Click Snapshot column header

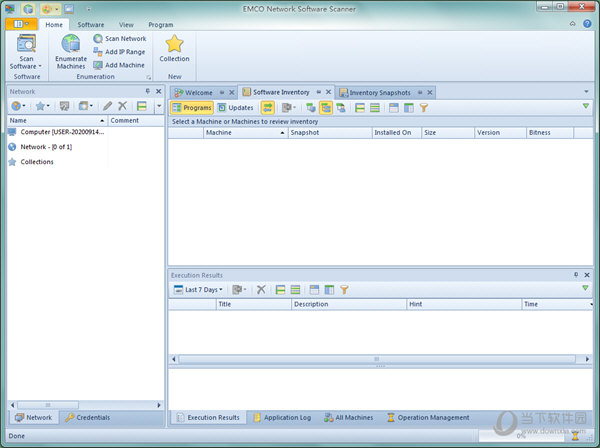point(329,133)
